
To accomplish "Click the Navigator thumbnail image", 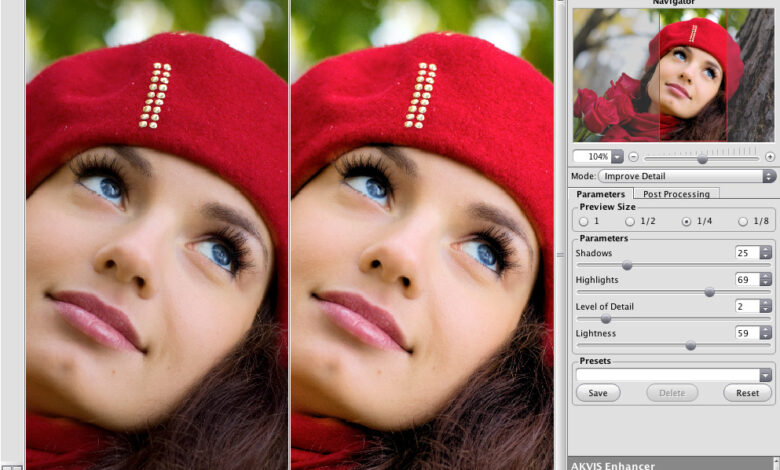I will pos(673,75).
